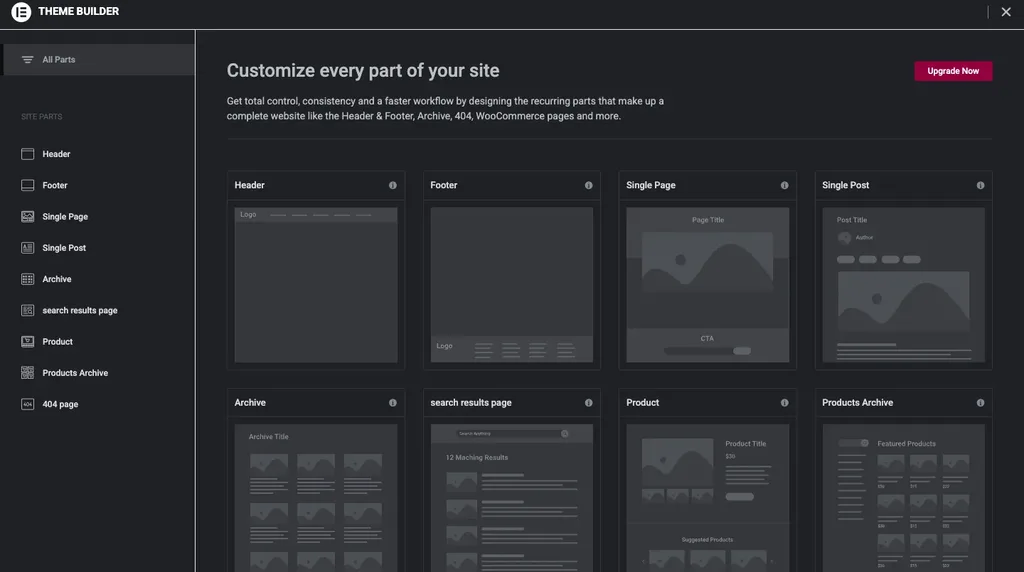
Task: Click the Products Archive card title
Action: tap(857, 403)
